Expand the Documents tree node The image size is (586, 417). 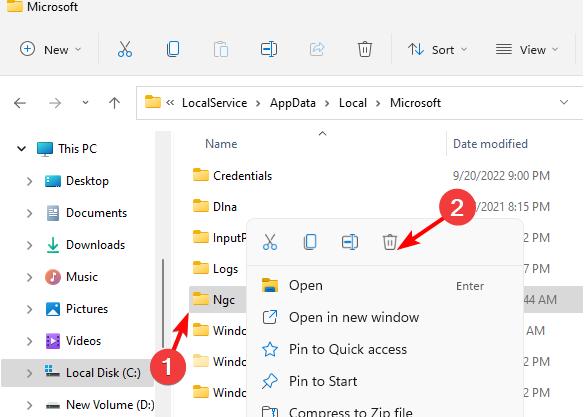(30, 213)
